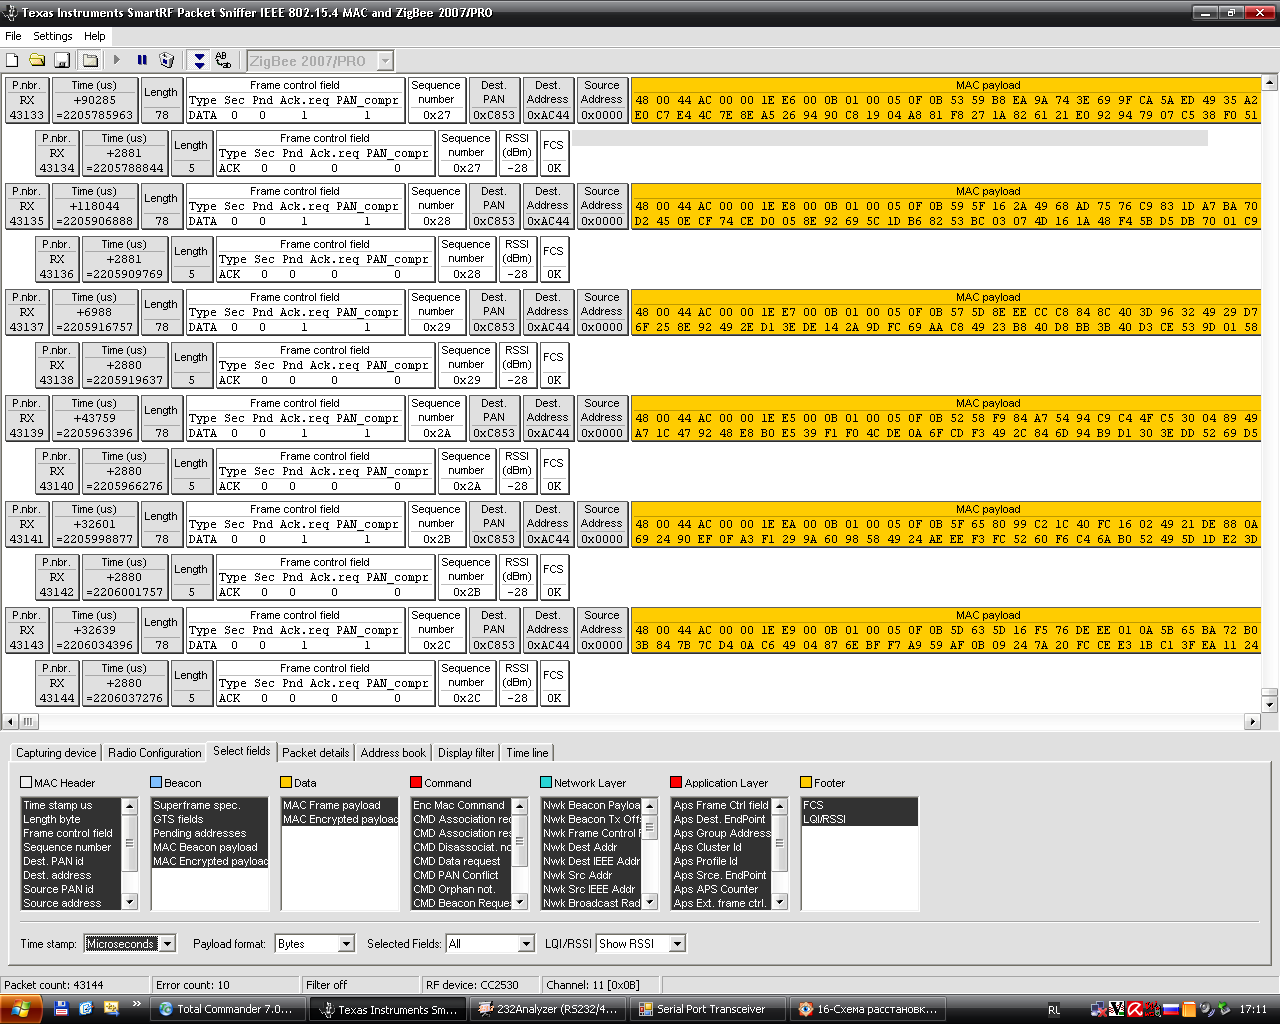This screenshot has width=1280, height=1024.
Task: Switch to Display filter tab
Action: coord(466,753)
